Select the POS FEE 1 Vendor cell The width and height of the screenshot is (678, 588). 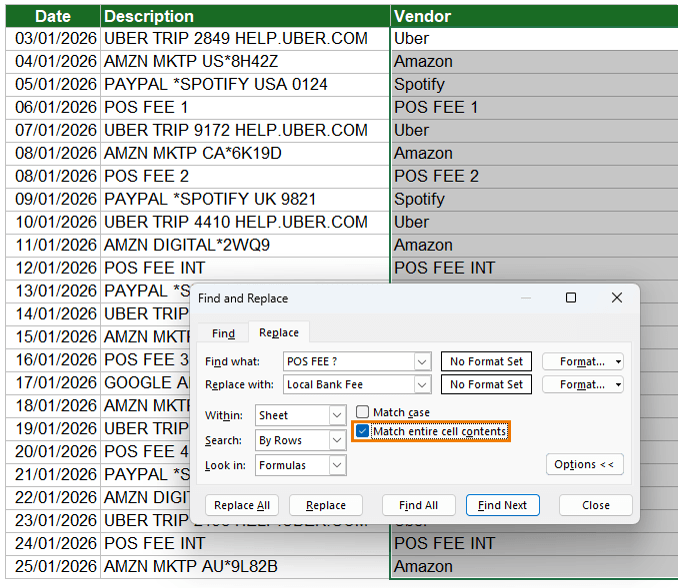pos(534,108)
